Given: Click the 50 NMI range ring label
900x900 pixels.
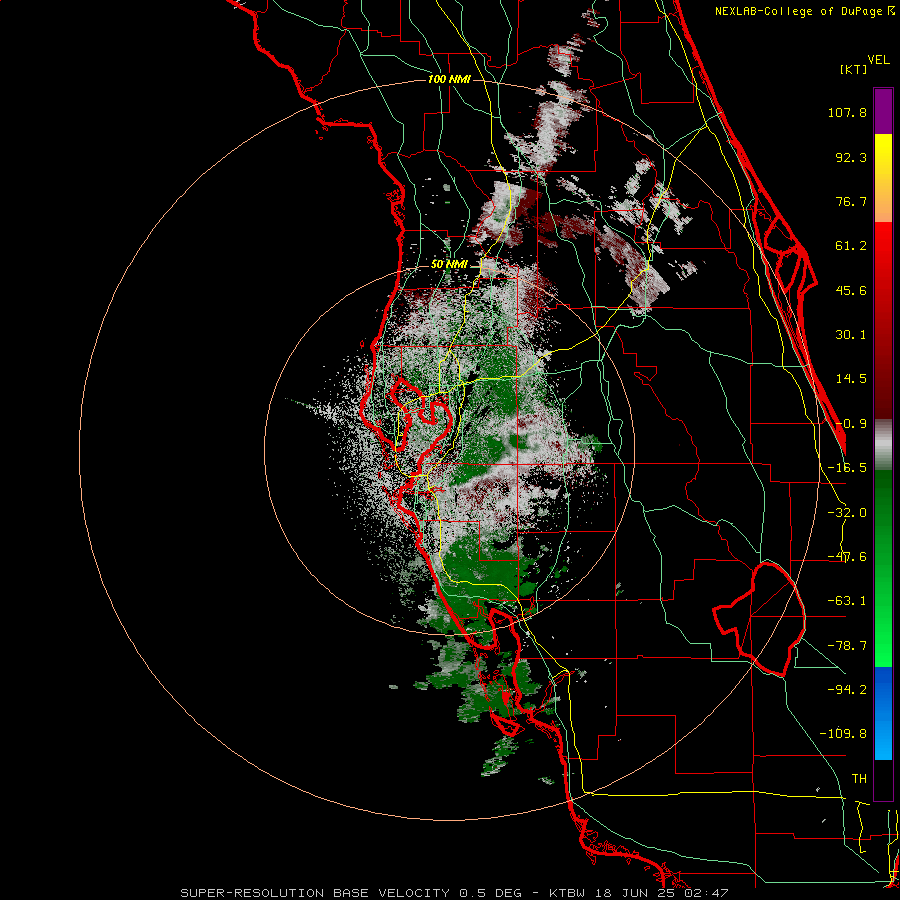Looking at the screenshot, I should pos(449,264).
